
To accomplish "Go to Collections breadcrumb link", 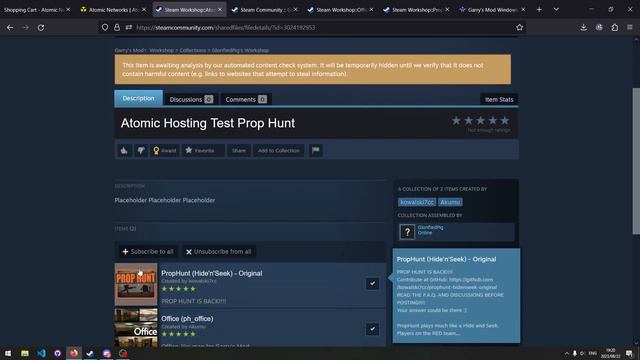I will point(193,51).
